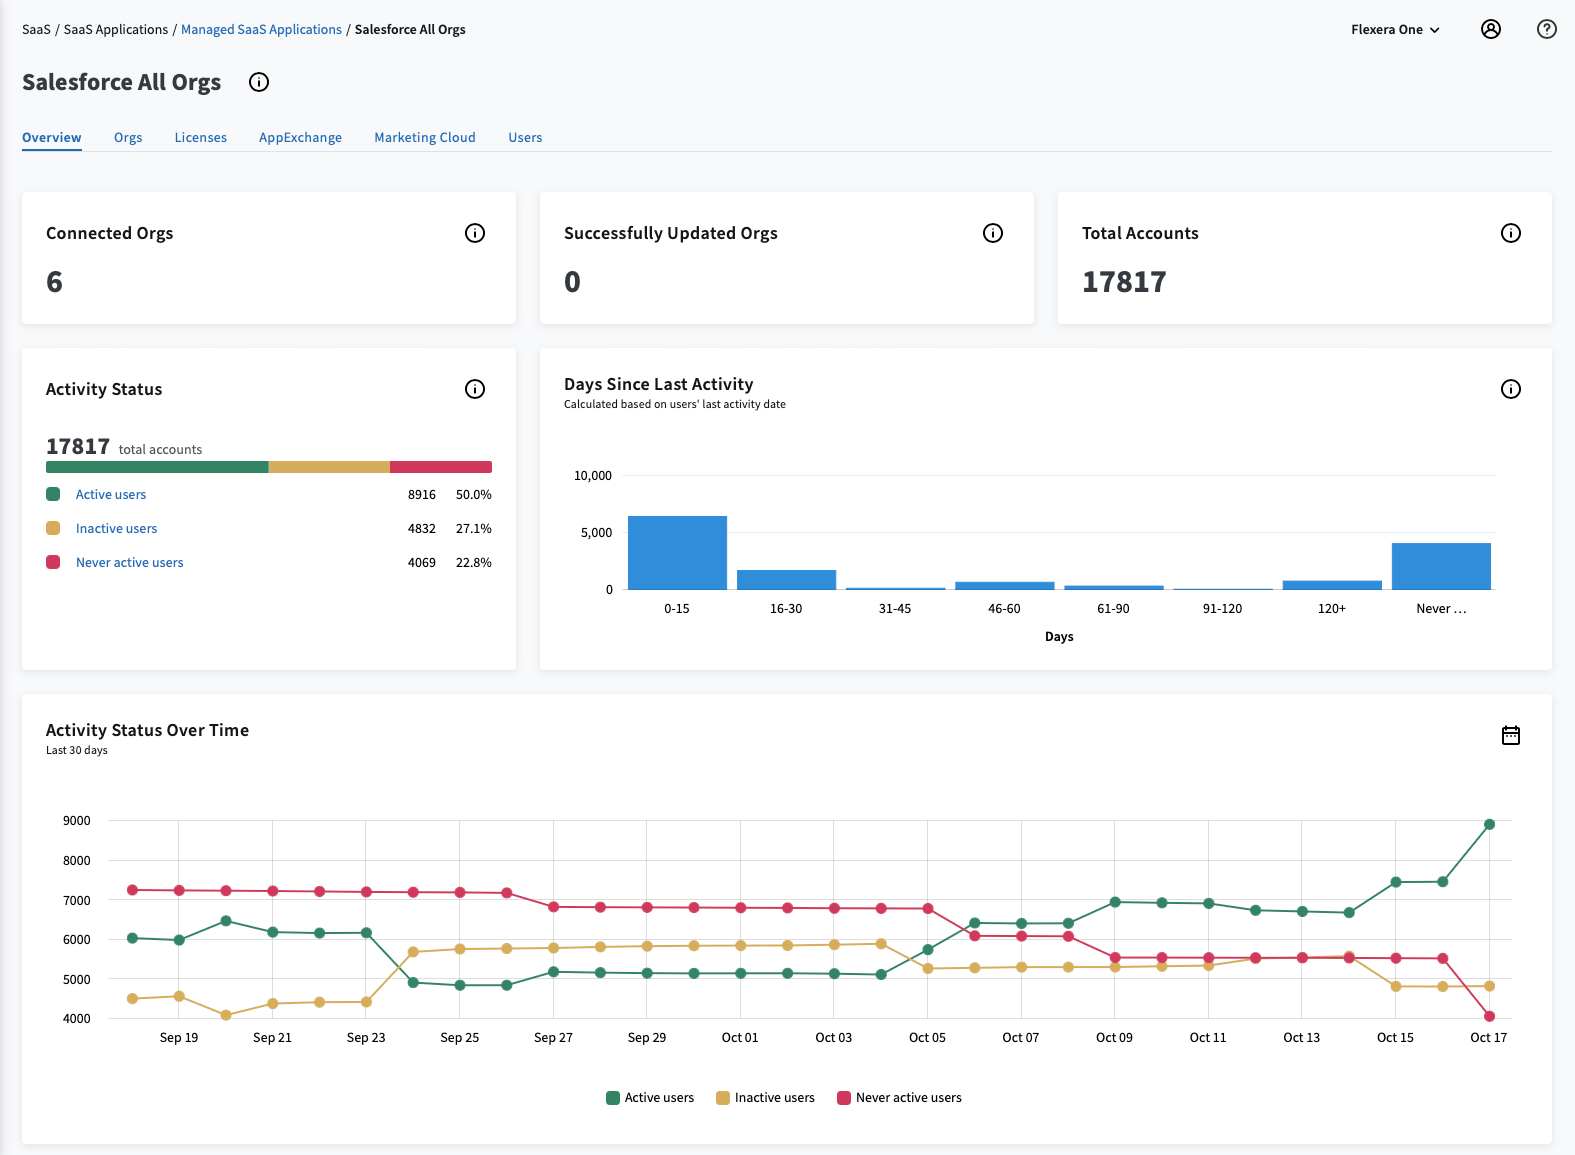The width and height of the screenshot is (1575, 1155).
Task: Open the calendar date range picker
Action: (x=1510, y=735)
